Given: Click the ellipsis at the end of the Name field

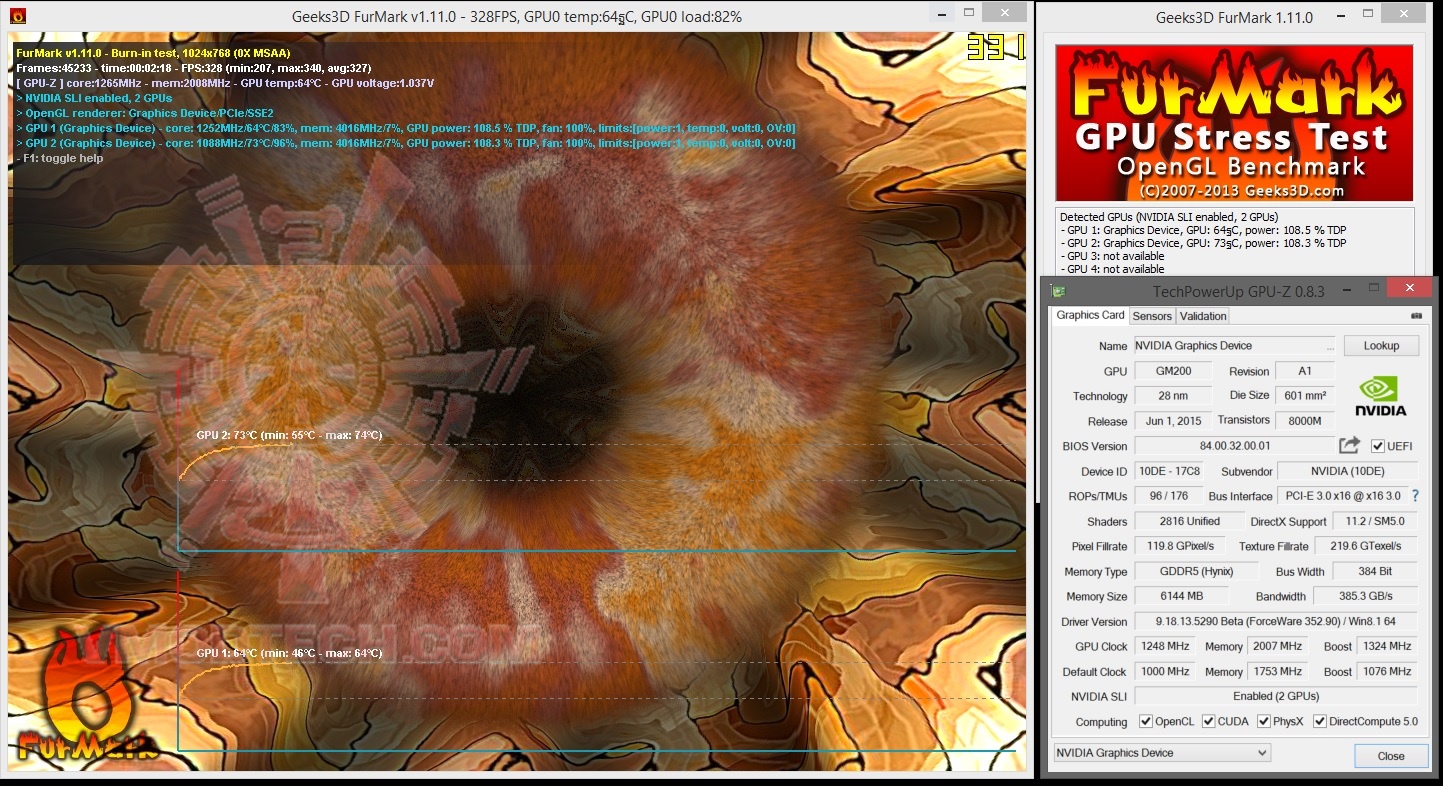Looking at the screenshot, I should click(x=1329, y=346).
